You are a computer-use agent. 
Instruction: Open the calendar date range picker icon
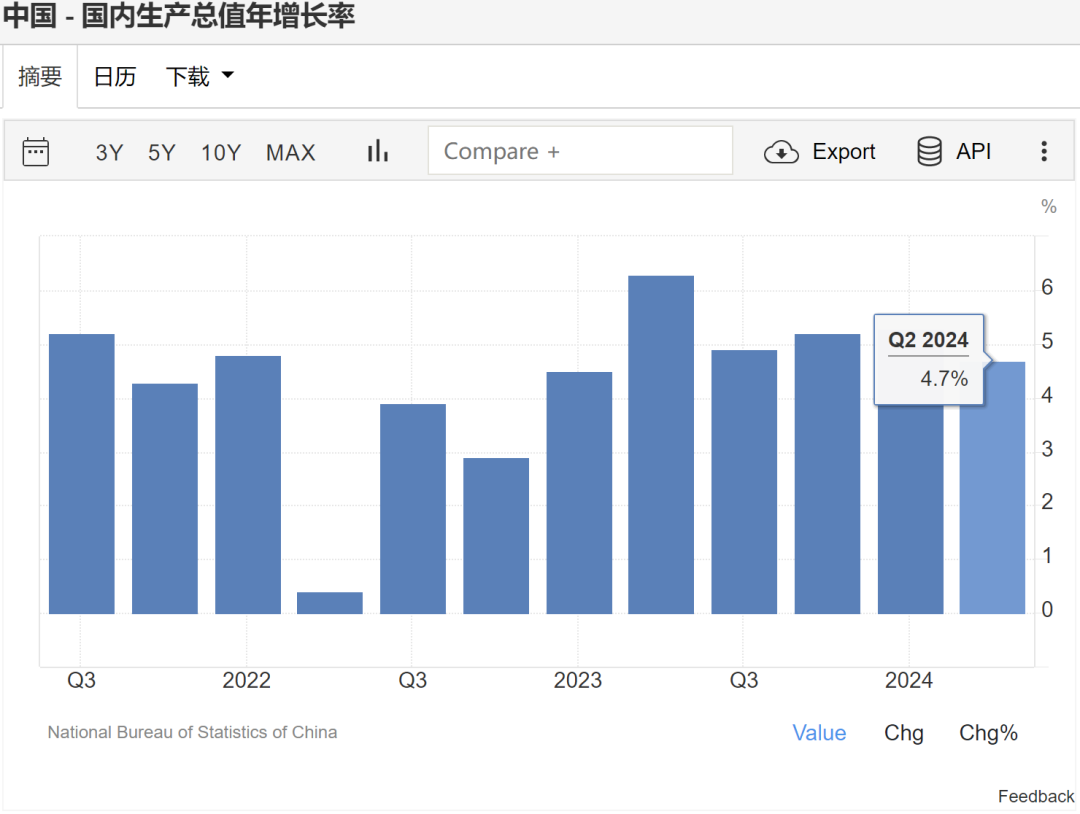tap(35, 152)
